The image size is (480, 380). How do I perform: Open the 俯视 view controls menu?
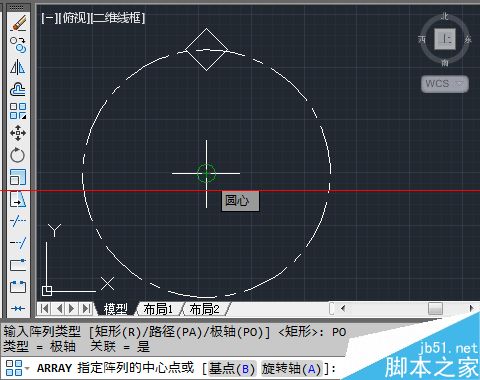point(74,18)
